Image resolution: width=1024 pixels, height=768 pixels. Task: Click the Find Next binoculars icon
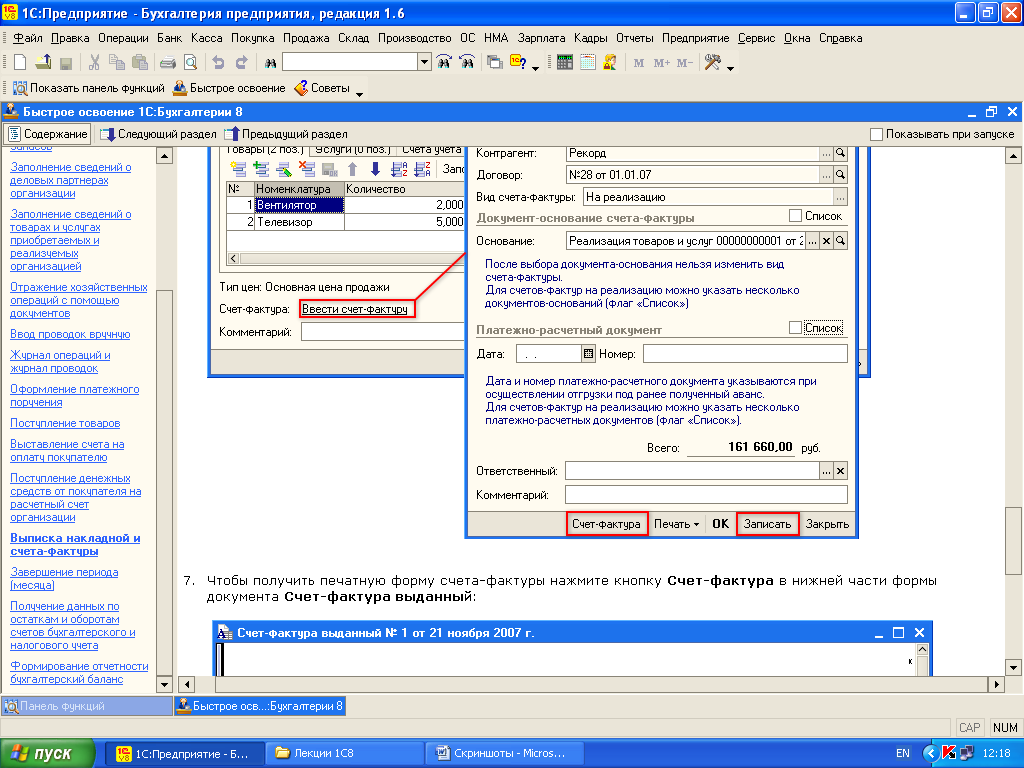point(444,63)
